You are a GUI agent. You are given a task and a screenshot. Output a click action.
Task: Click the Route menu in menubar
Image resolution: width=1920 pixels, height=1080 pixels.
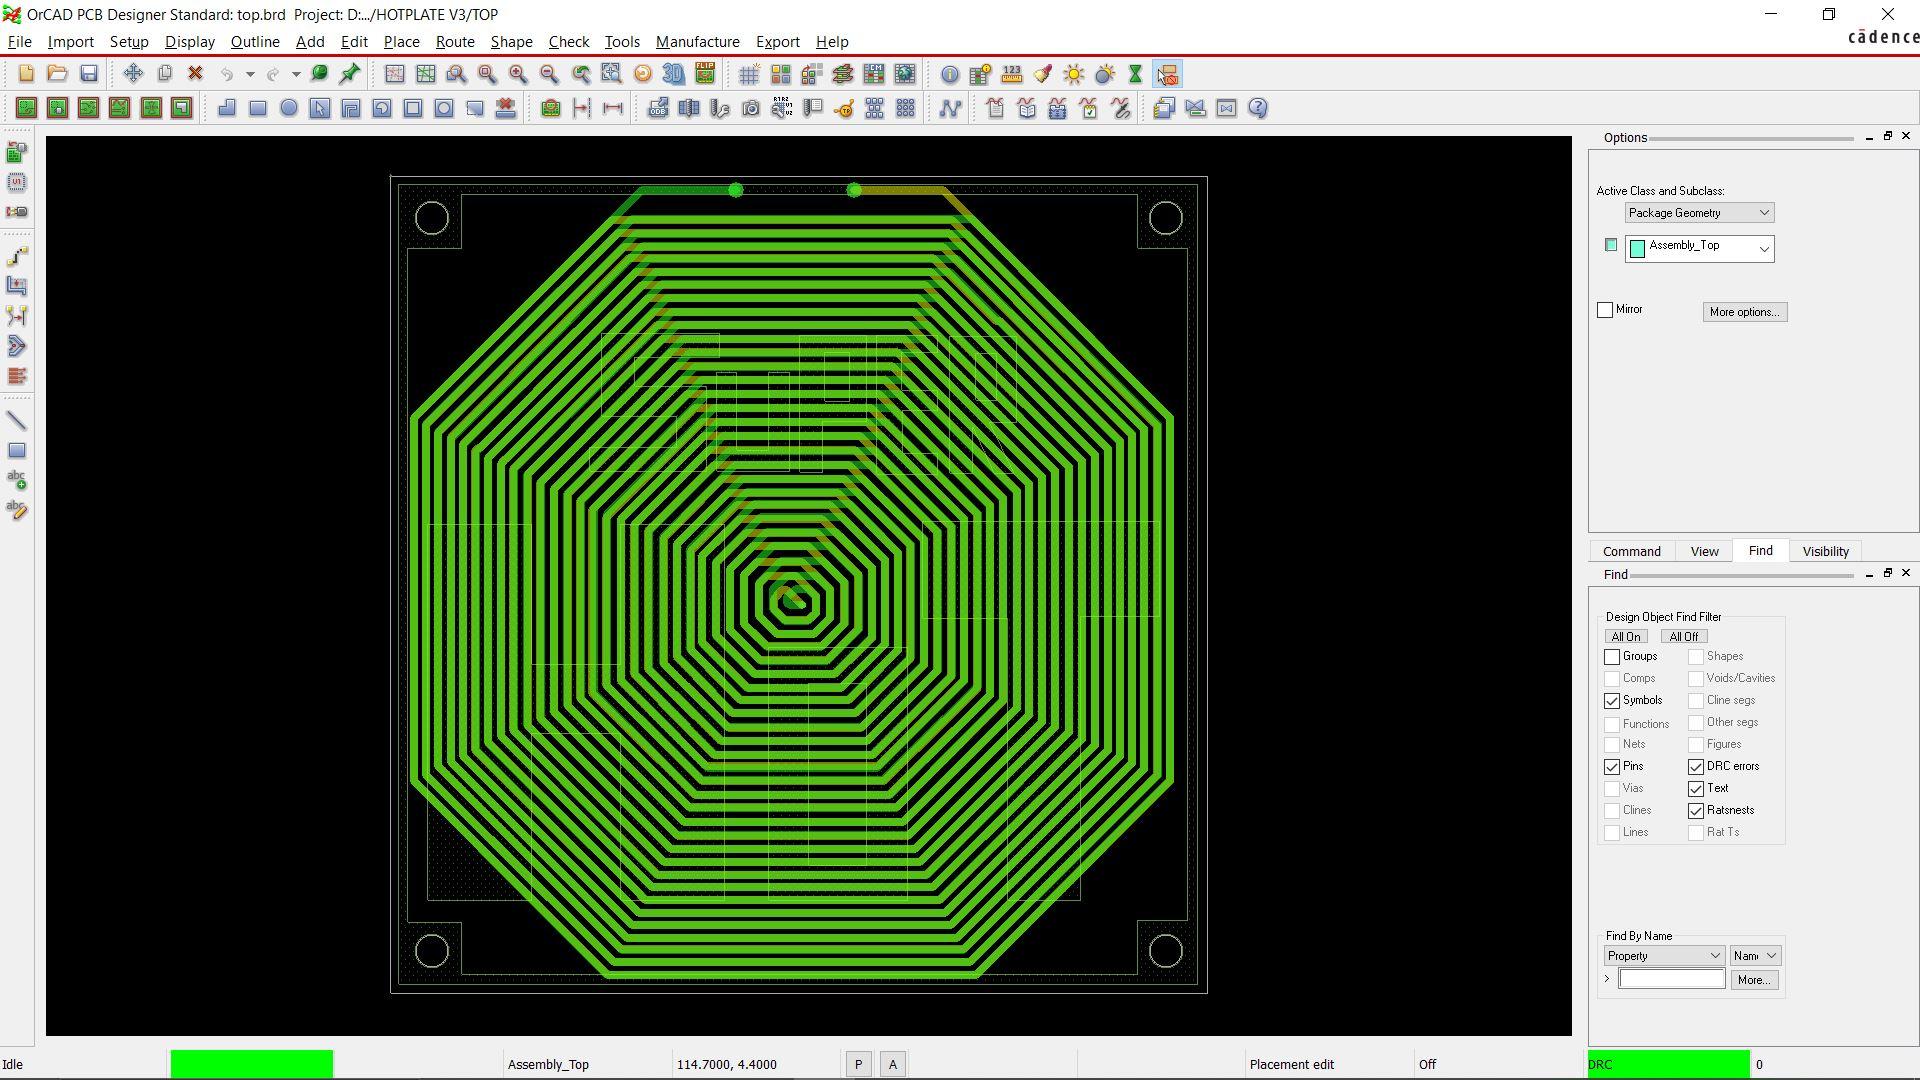[x=454, y=41]
